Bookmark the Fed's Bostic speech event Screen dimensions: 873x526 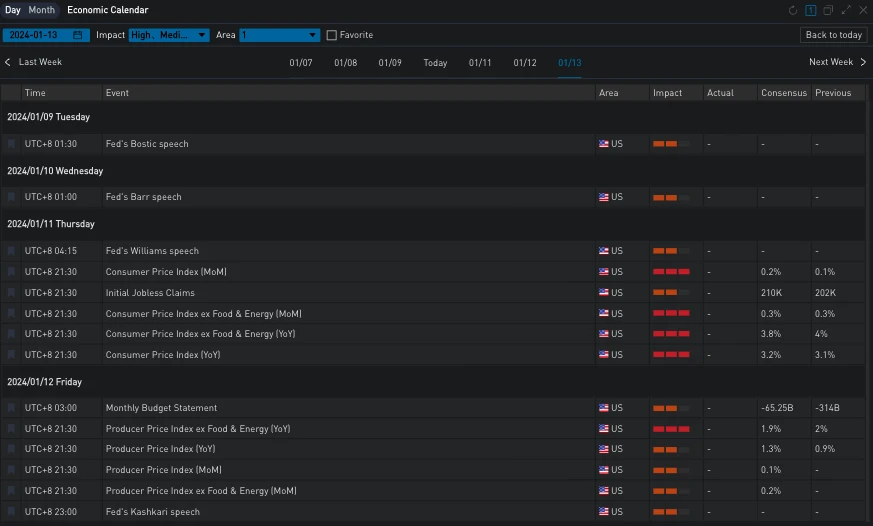12,144
